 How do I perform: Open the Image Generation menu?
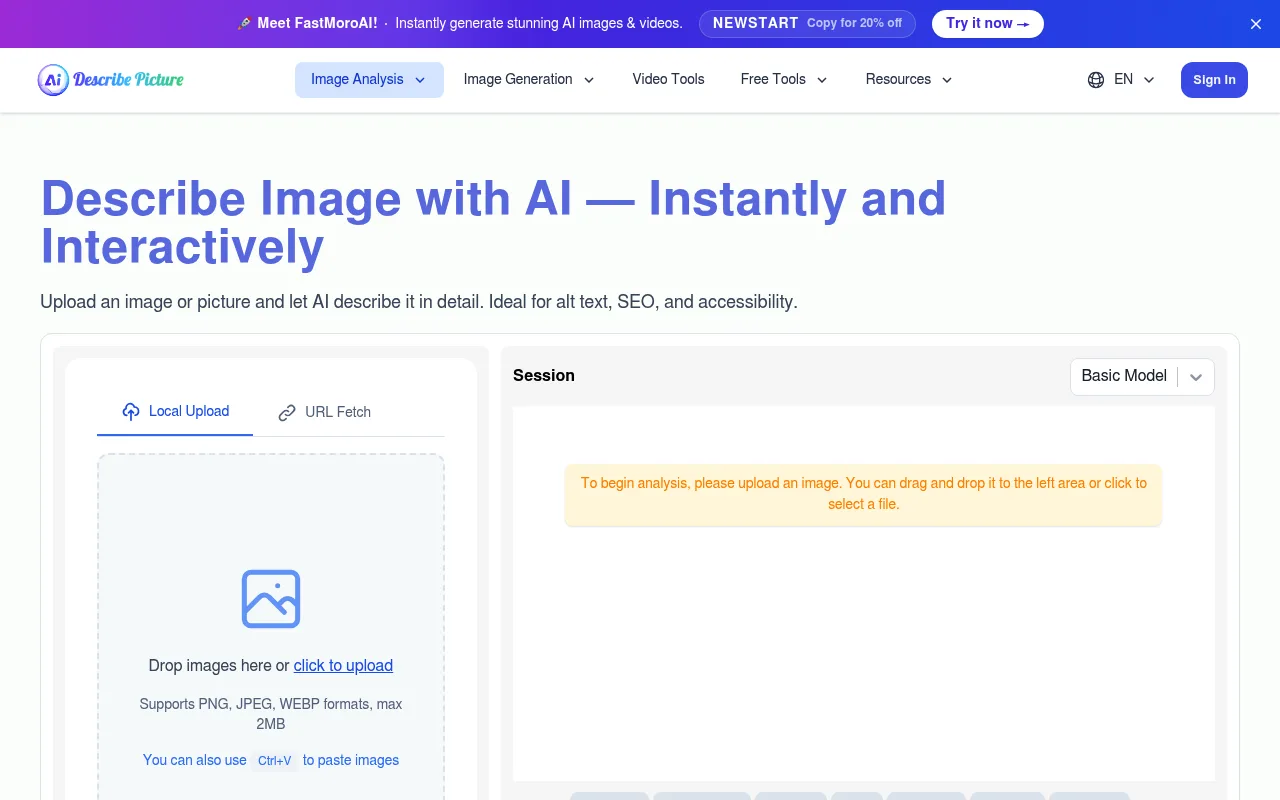click(529, 80)
